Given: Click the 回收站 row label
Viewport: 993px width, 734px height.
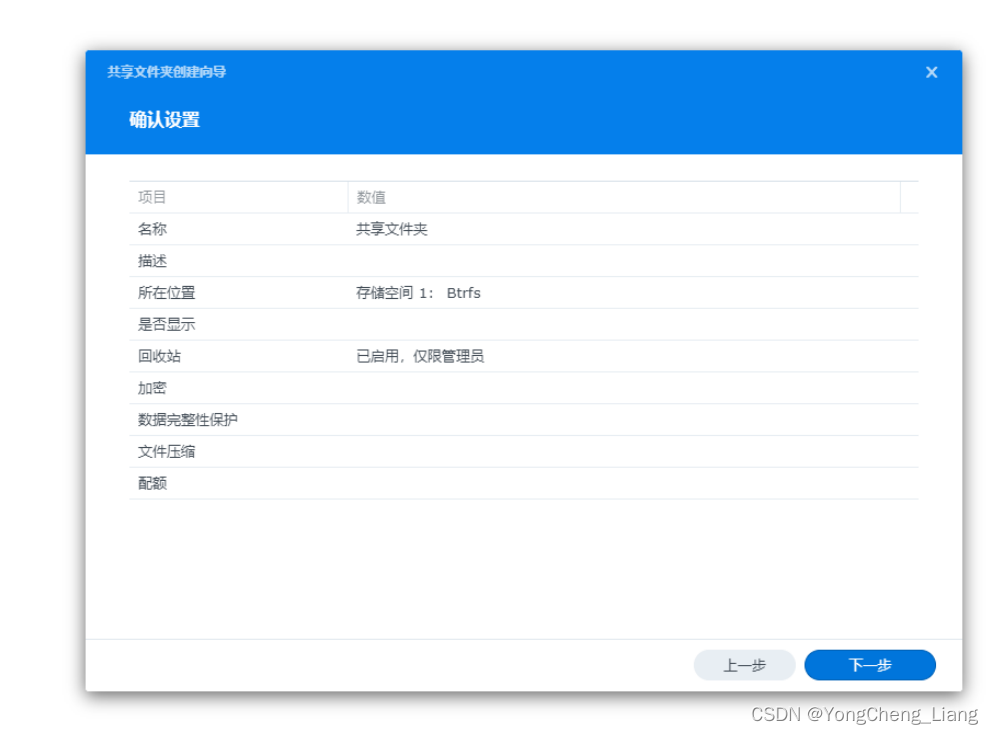Looking at the screenshot, I should [x=160, y=356].
